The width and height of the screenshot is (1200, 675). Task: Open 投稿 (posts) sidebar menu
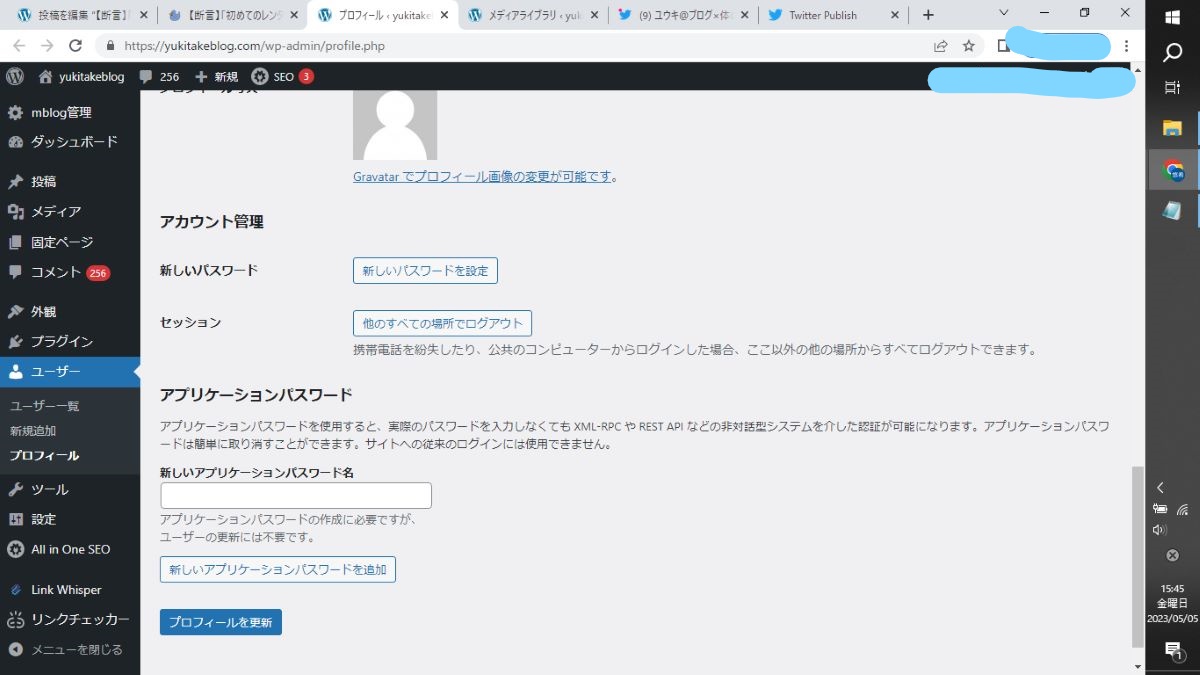(x=70, y=182)
